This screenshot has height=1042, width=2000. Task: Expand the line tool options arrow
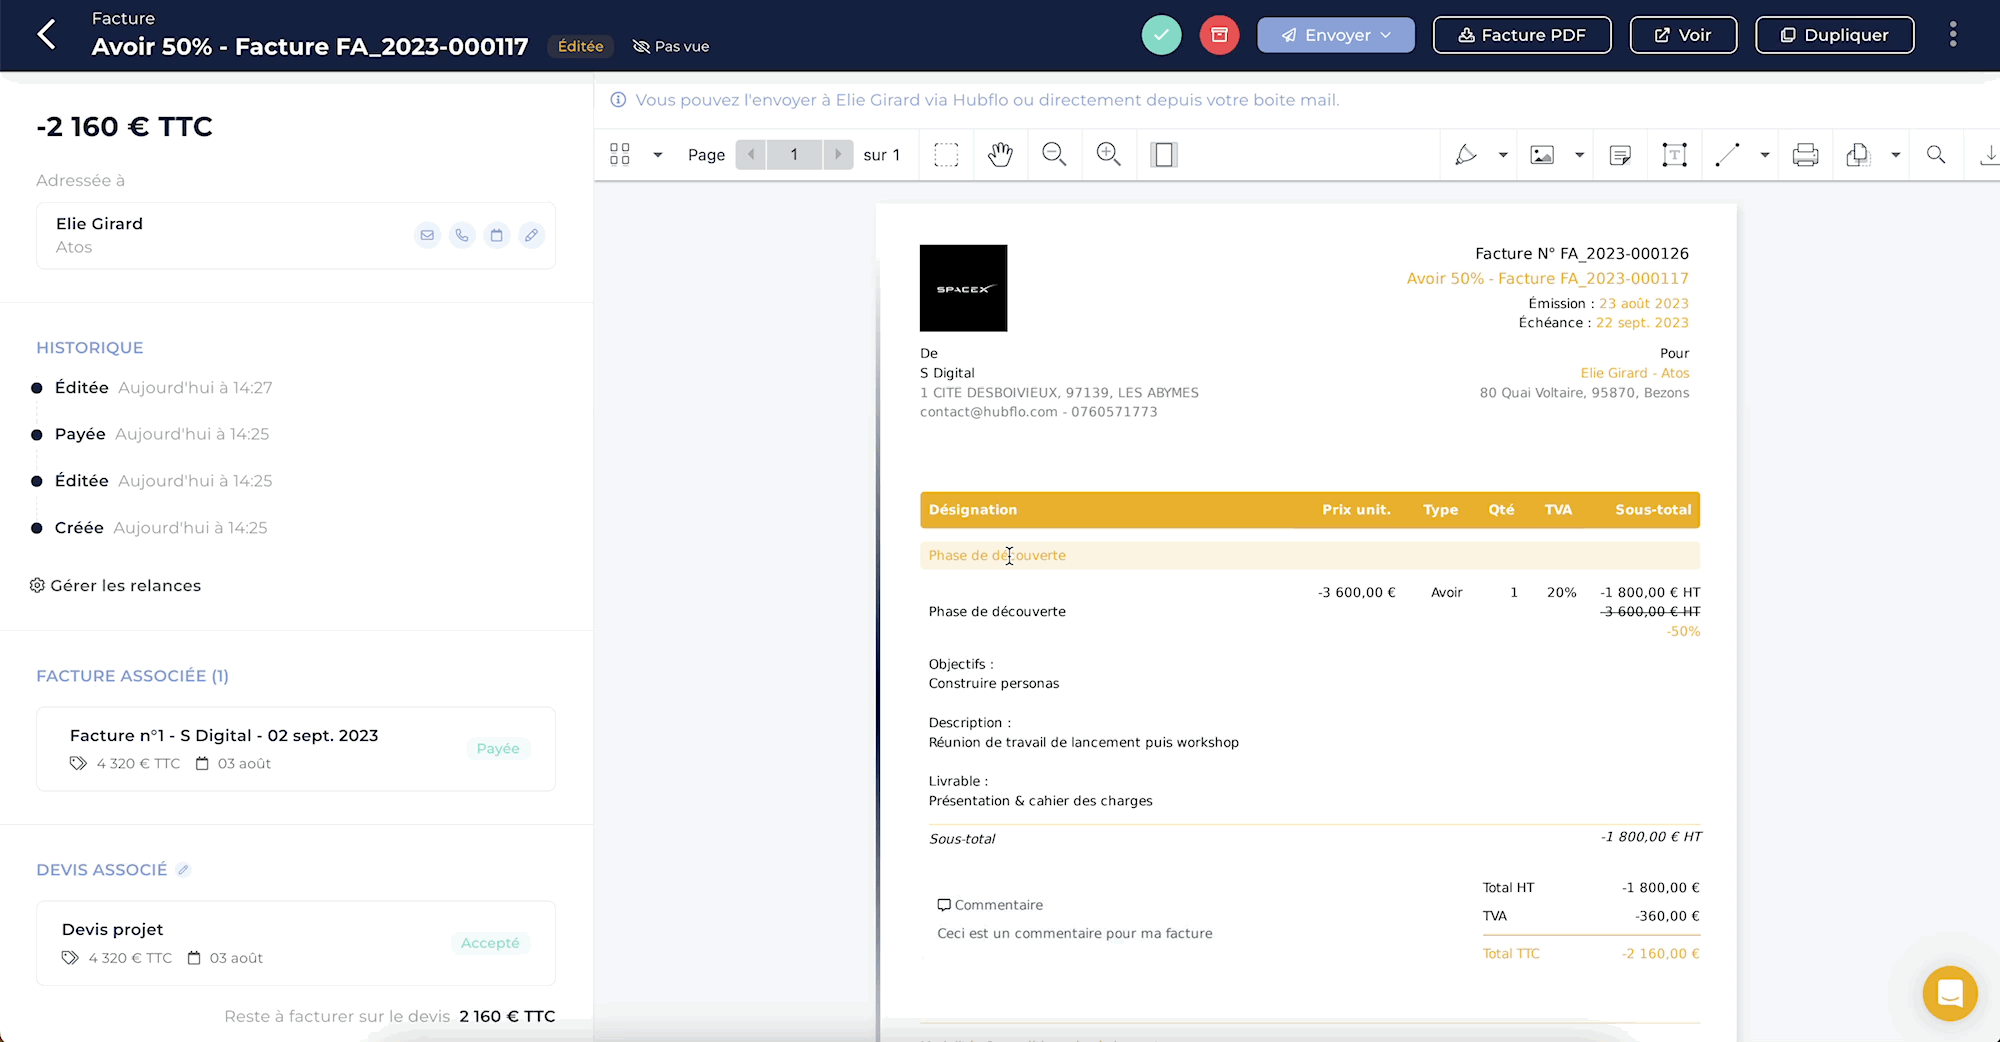(1764, 155)
